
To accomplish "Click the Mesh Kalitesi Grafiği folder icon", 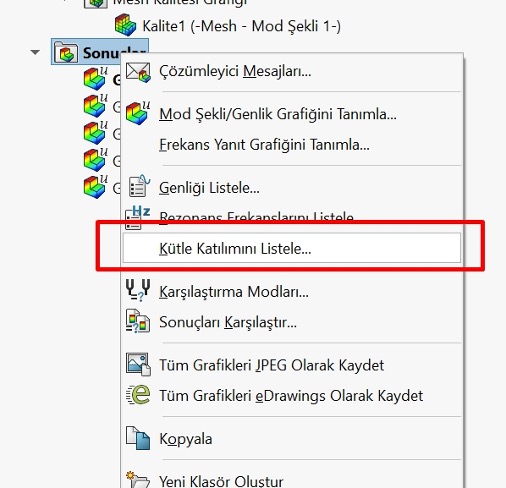I will point(95,3).
